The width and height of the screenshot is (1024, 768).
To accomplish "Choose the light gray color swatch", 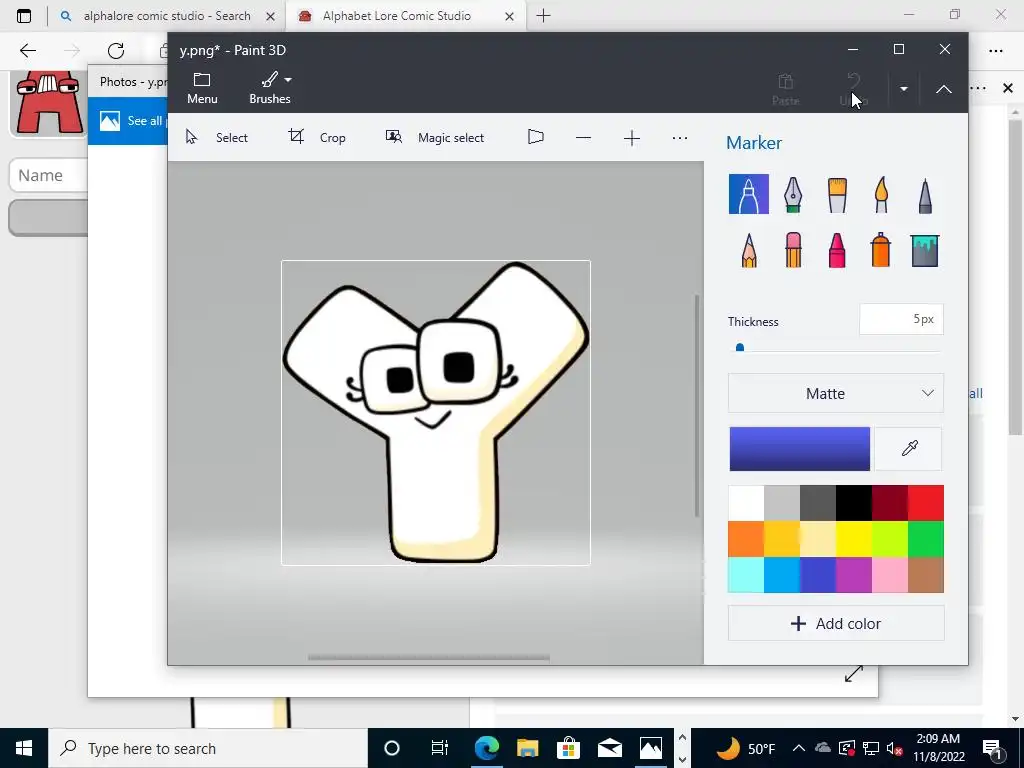I will point(782,503).
